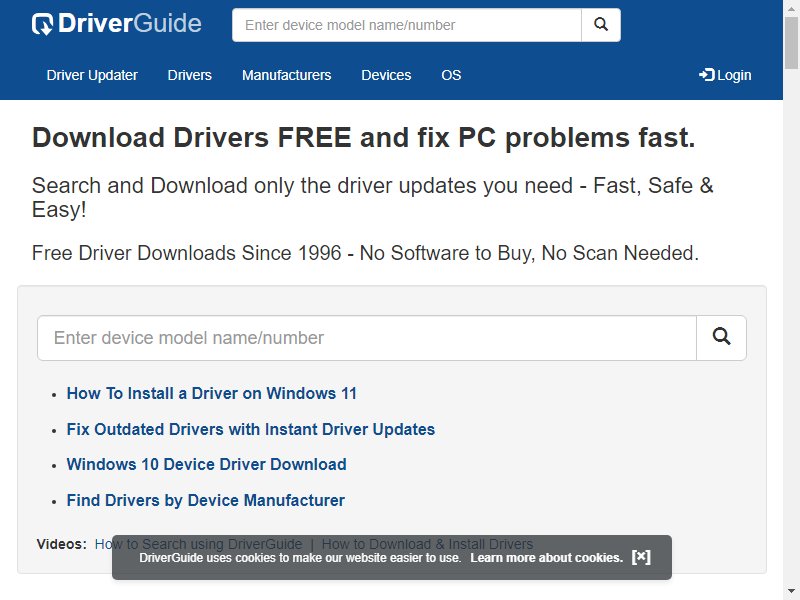This screenshot has height=600, width=800.
Task: Click the DriverGuide logo
Action: (x=117, y=24)
